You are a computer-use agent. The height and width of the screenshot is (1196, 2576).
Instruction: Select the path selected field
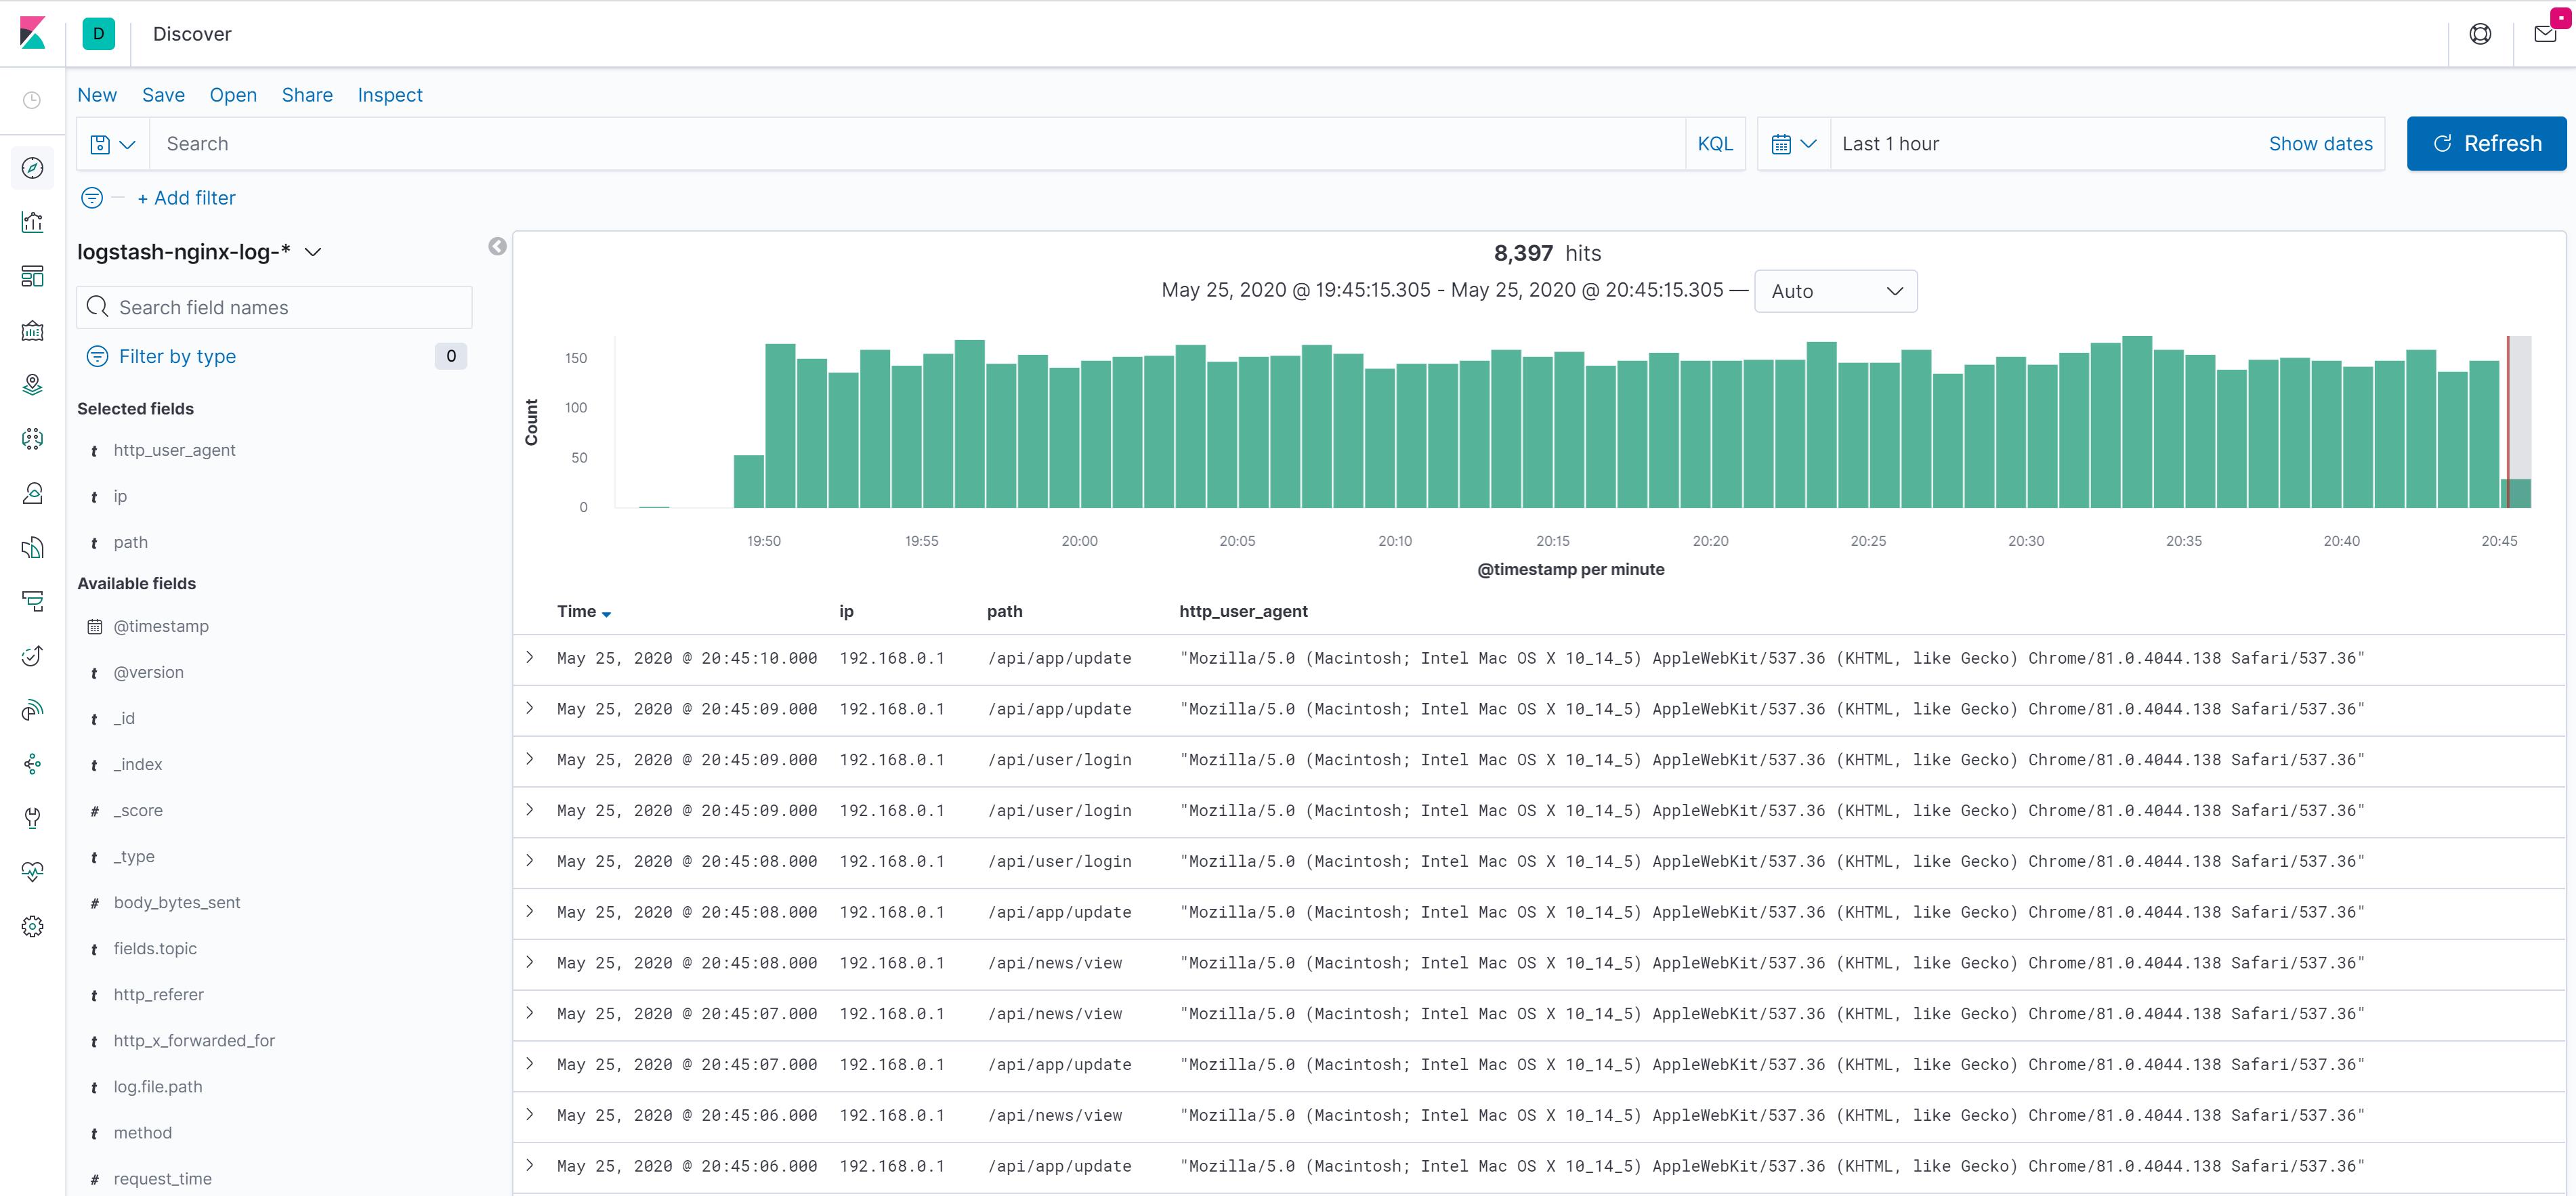(130, 542)
